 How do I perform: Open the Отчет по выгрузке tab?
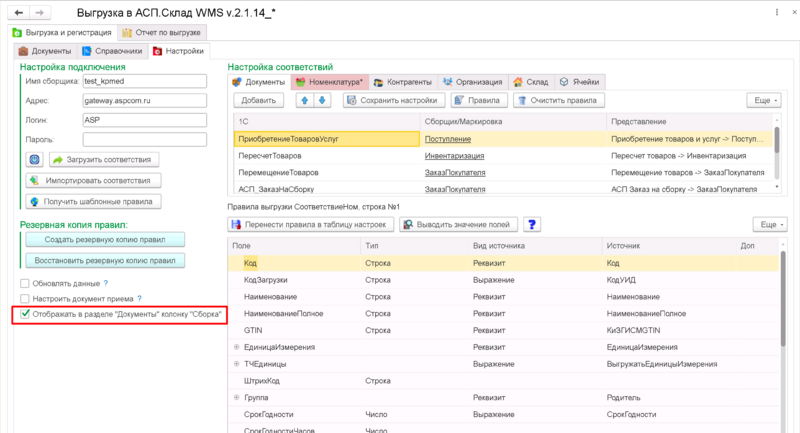point(162,33)
